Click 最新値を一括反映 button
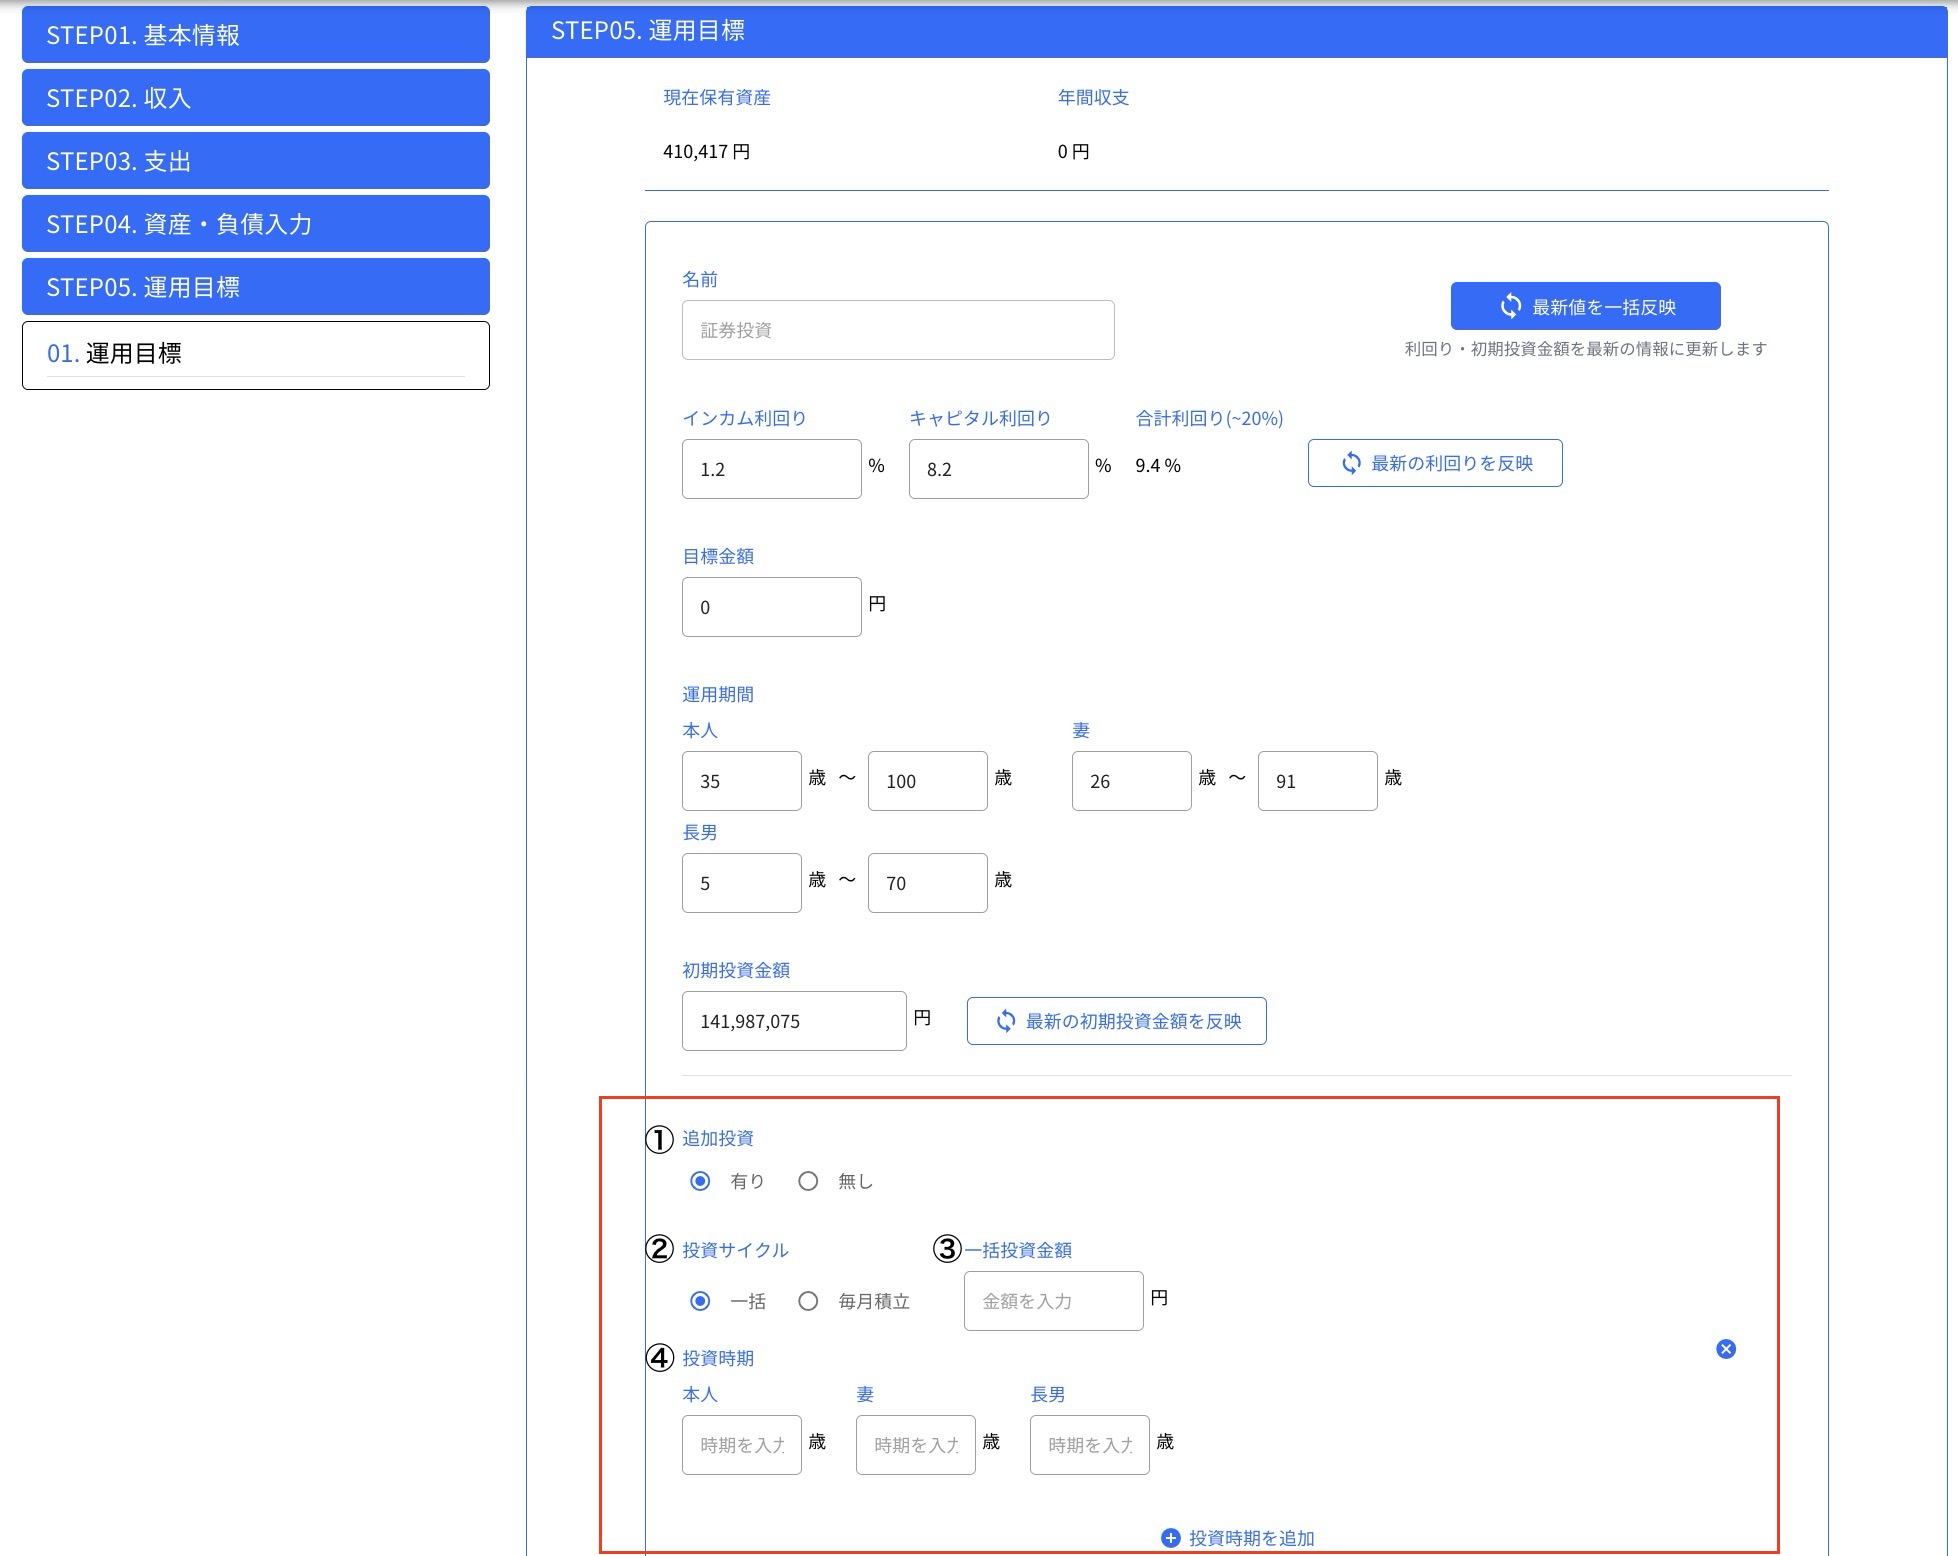Image resolution: width=1958 pixels, height=1556 pixels. tap(1585, 306)
